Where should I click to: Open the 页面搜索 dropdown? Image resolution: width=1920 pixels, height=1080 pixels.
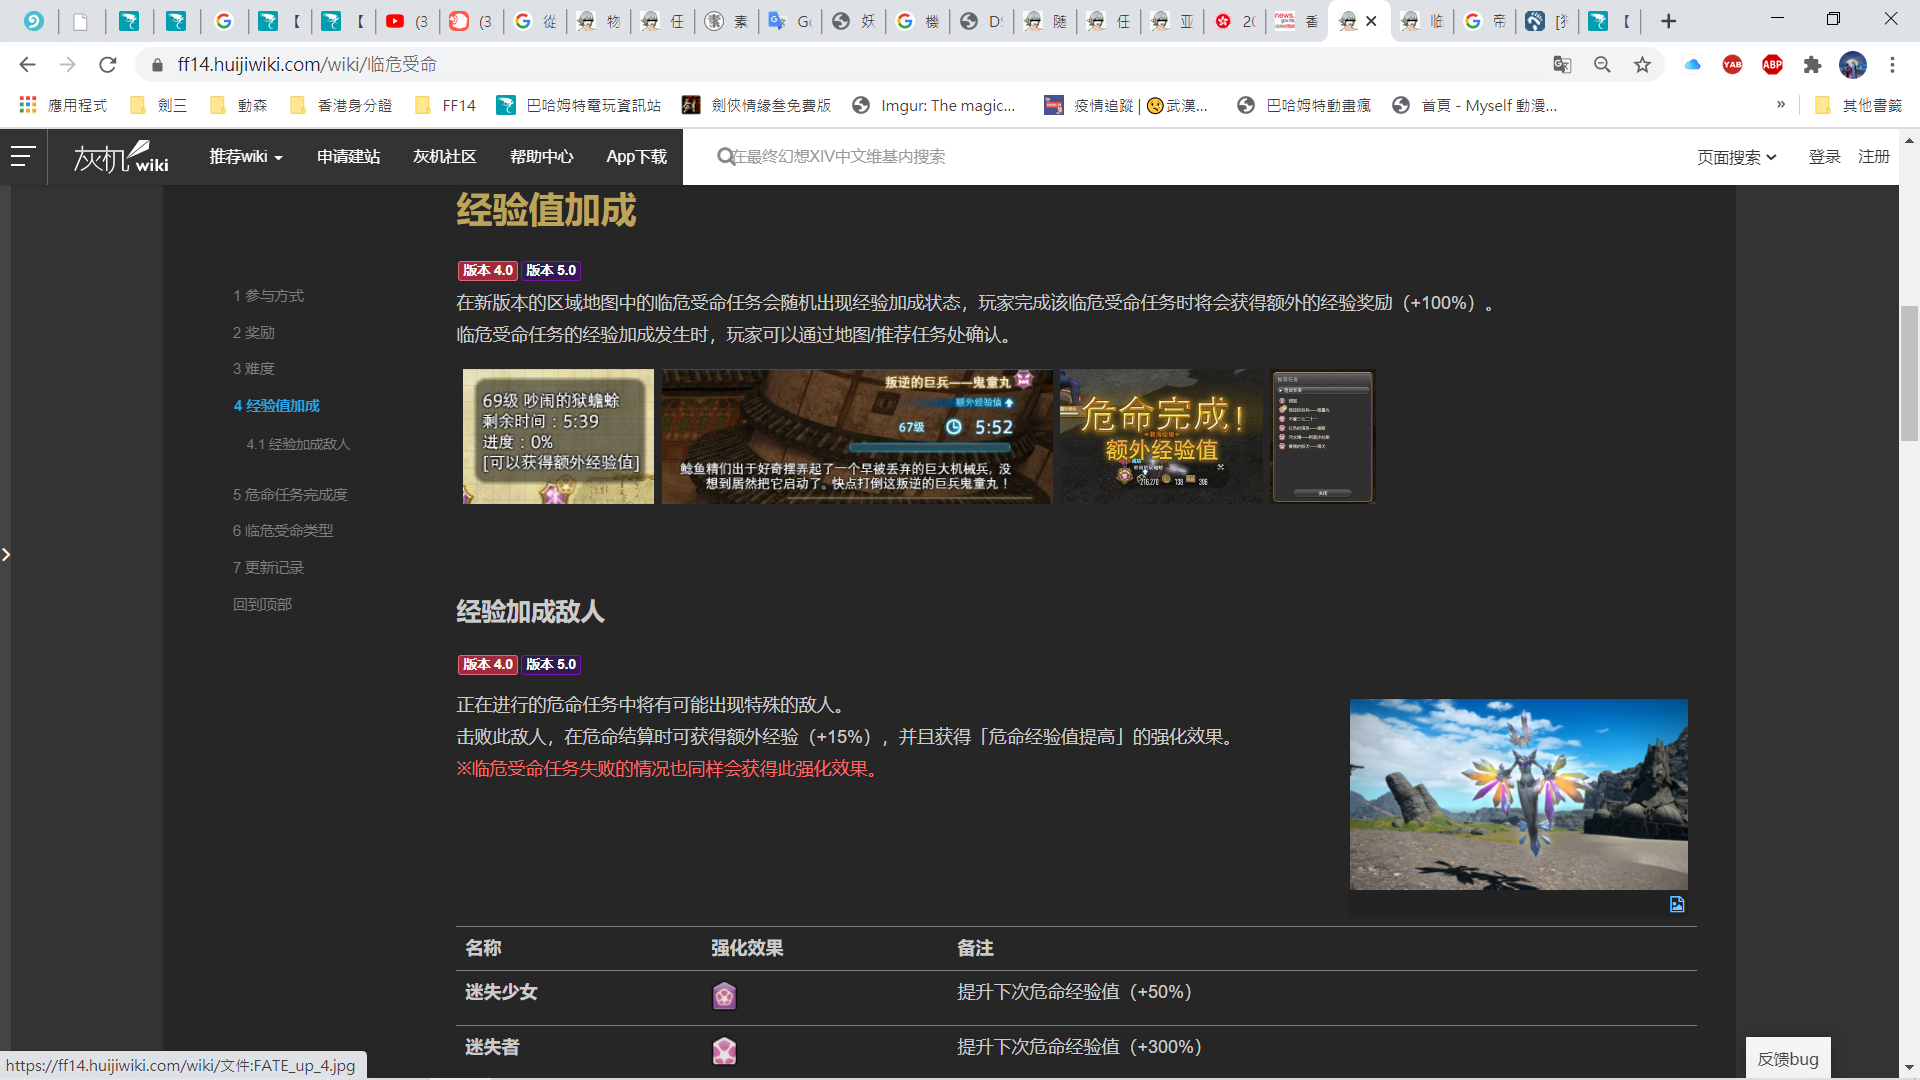(1737, 157)
